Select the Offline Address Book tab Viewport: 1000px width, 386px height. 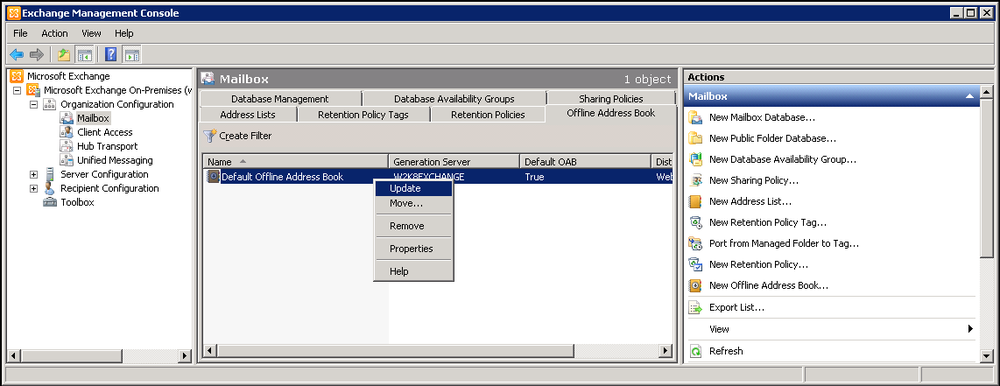pos(611,114)
